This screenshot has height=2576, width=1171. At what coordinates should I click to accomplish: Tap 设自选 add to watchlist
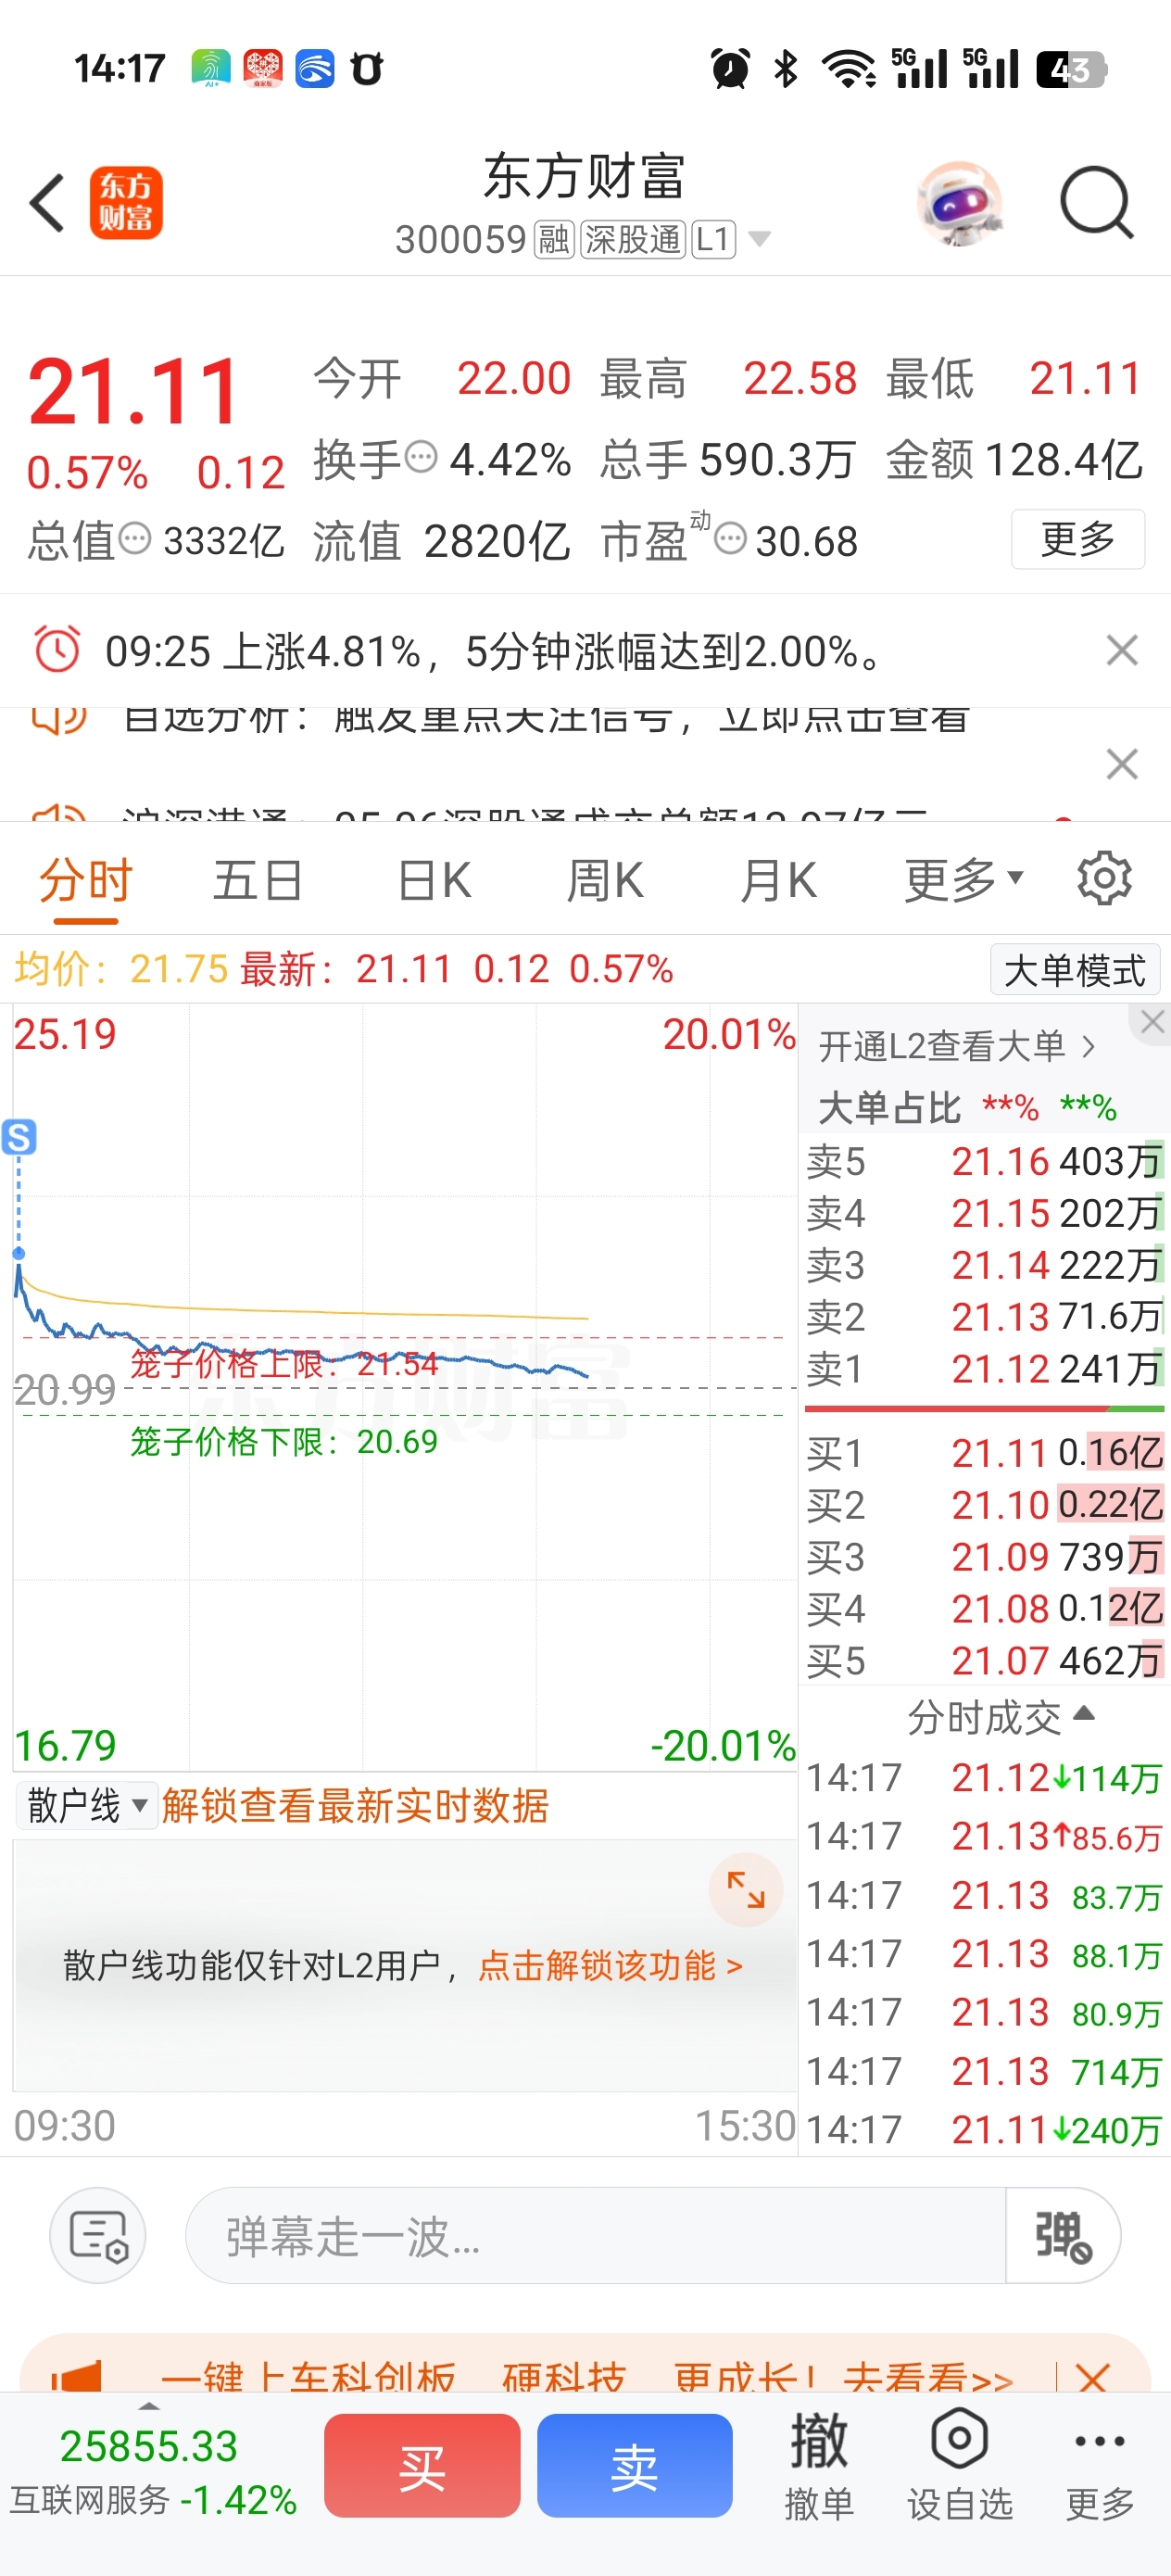tap(960, 2465)
